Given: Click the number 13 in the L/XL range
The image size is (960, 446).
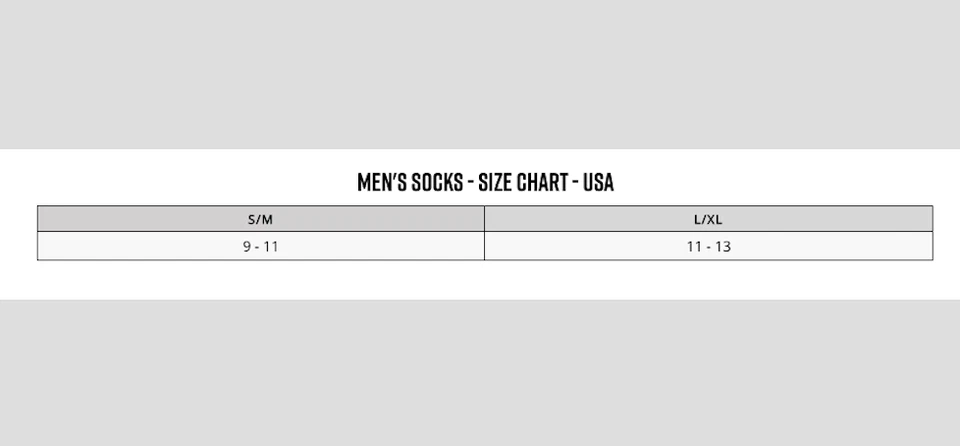Looking at the screenshot, I should (722, 246).
